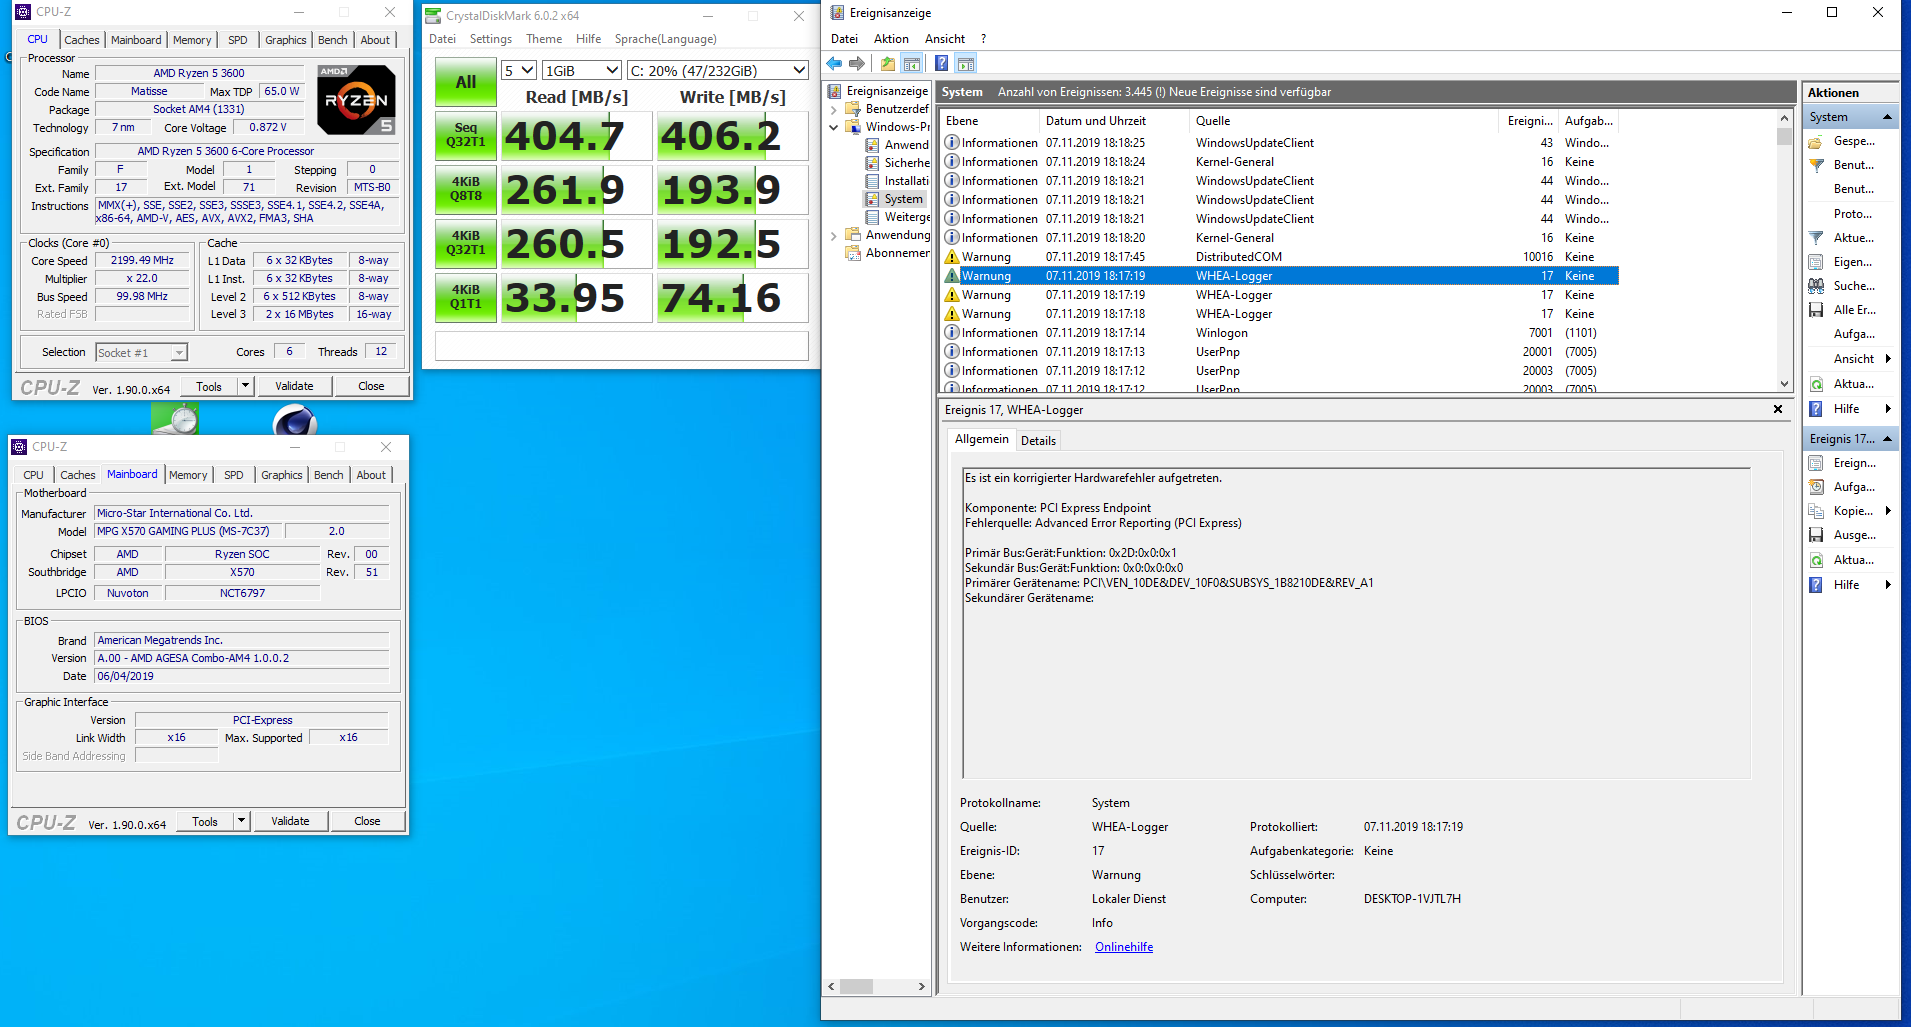Click Validate in the CPU-tab CPU-Z window
The height and width of the screenshot is (1027, 1911).
tap(294, 386)
